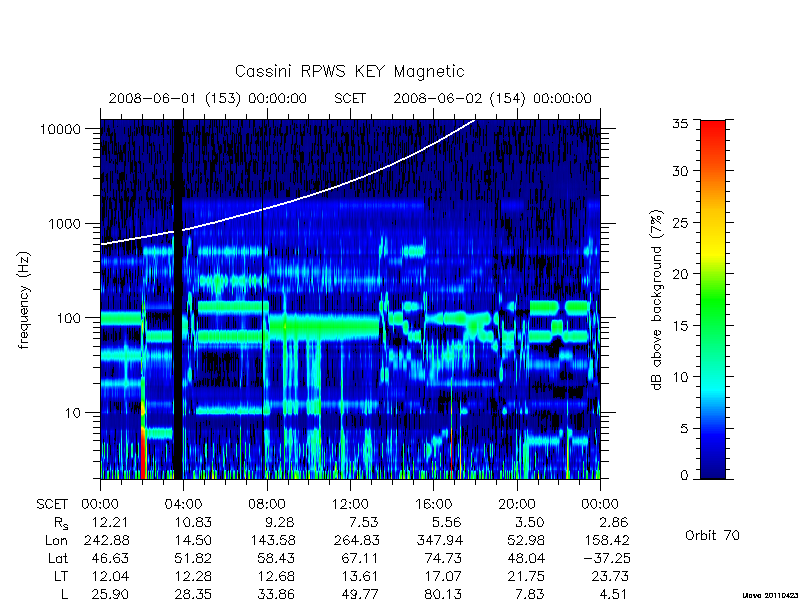Select the "20" colorbar tick label

pyautogui.click(x=680, y=274)
